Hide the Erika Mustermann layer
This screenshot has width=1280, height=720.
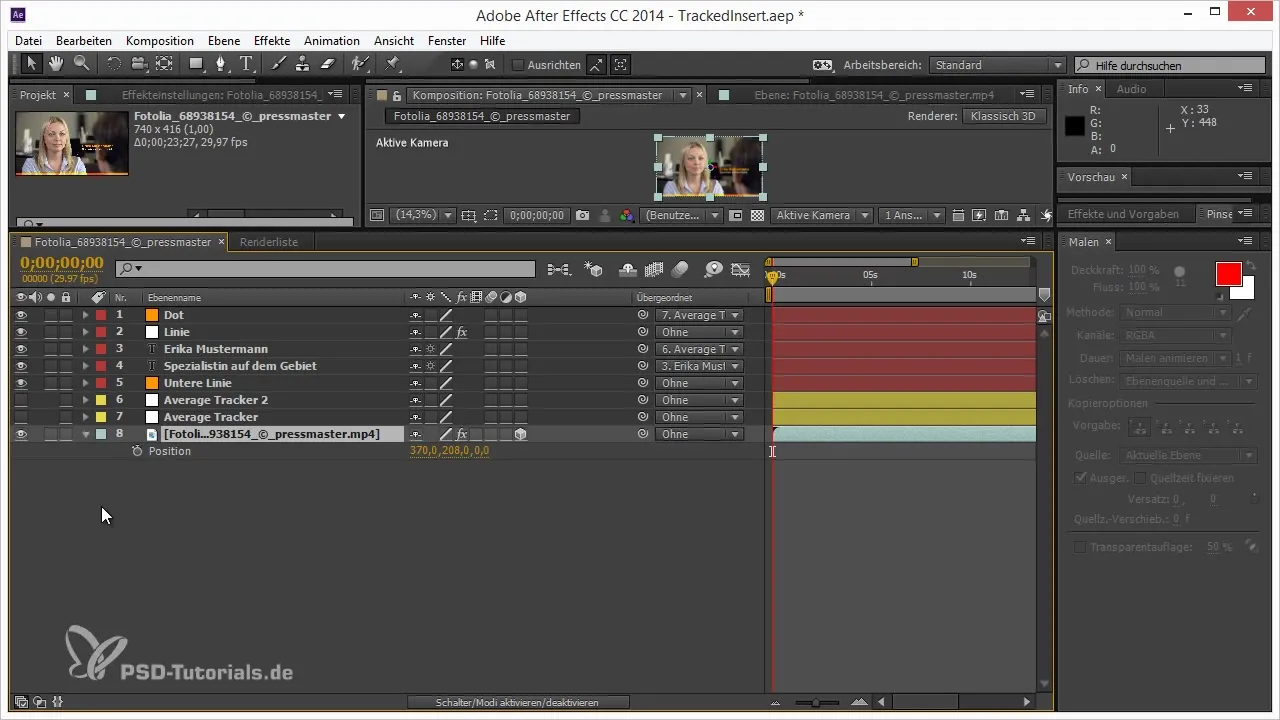pyautogui.click(x=20, y=349)
